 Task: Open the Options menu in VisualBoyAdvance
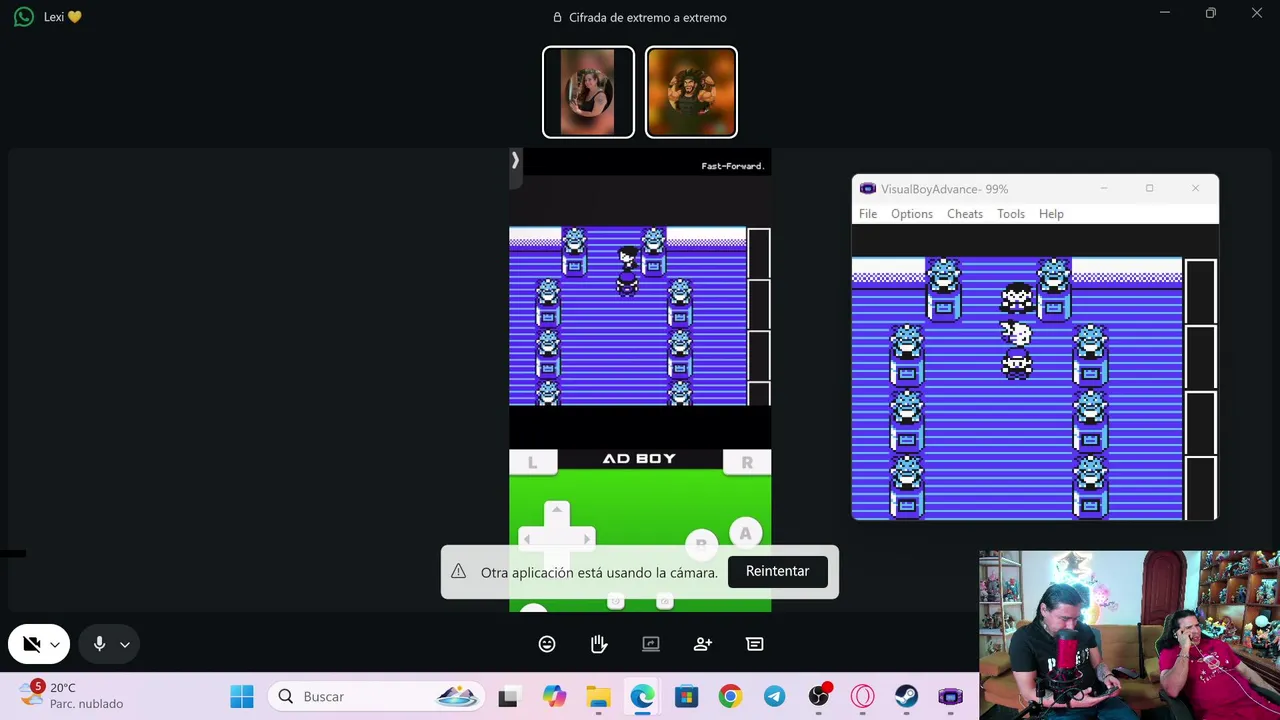pyautogui.click(x=912, y=214)
